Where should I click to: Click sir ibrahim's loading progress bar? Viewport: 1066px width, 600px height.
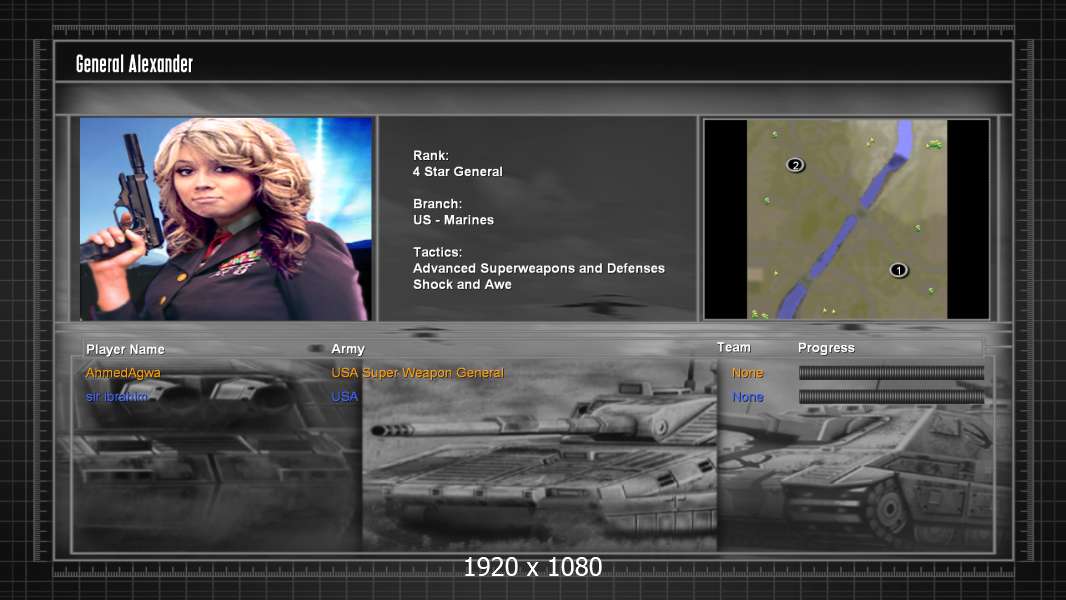pos(891,397)
